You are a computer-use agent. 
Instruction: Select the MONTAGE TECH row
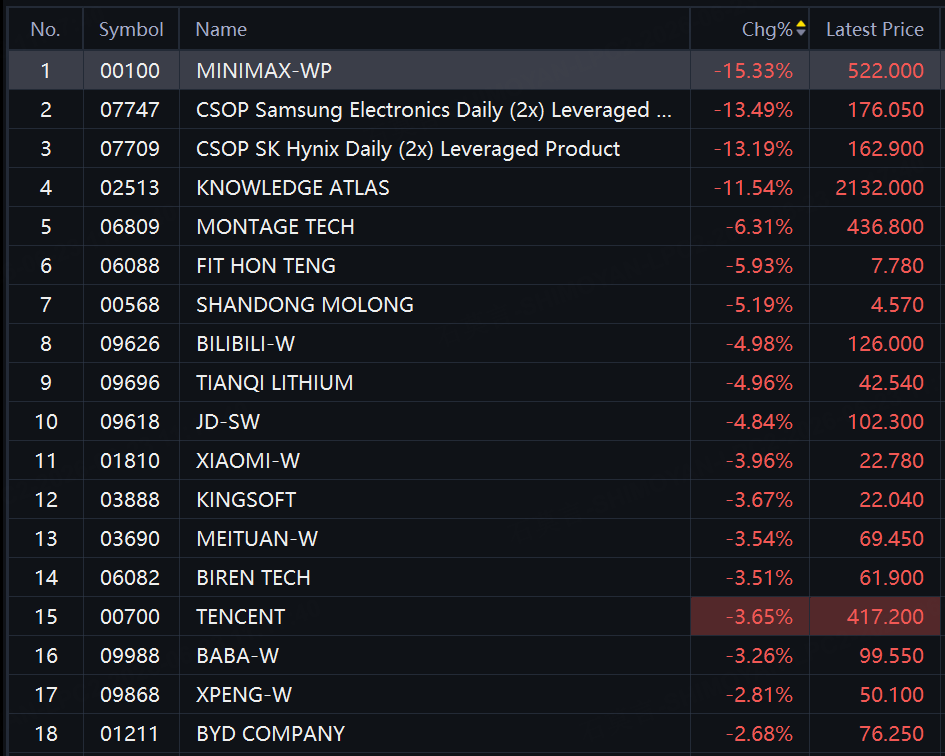(x=474, y=227)
